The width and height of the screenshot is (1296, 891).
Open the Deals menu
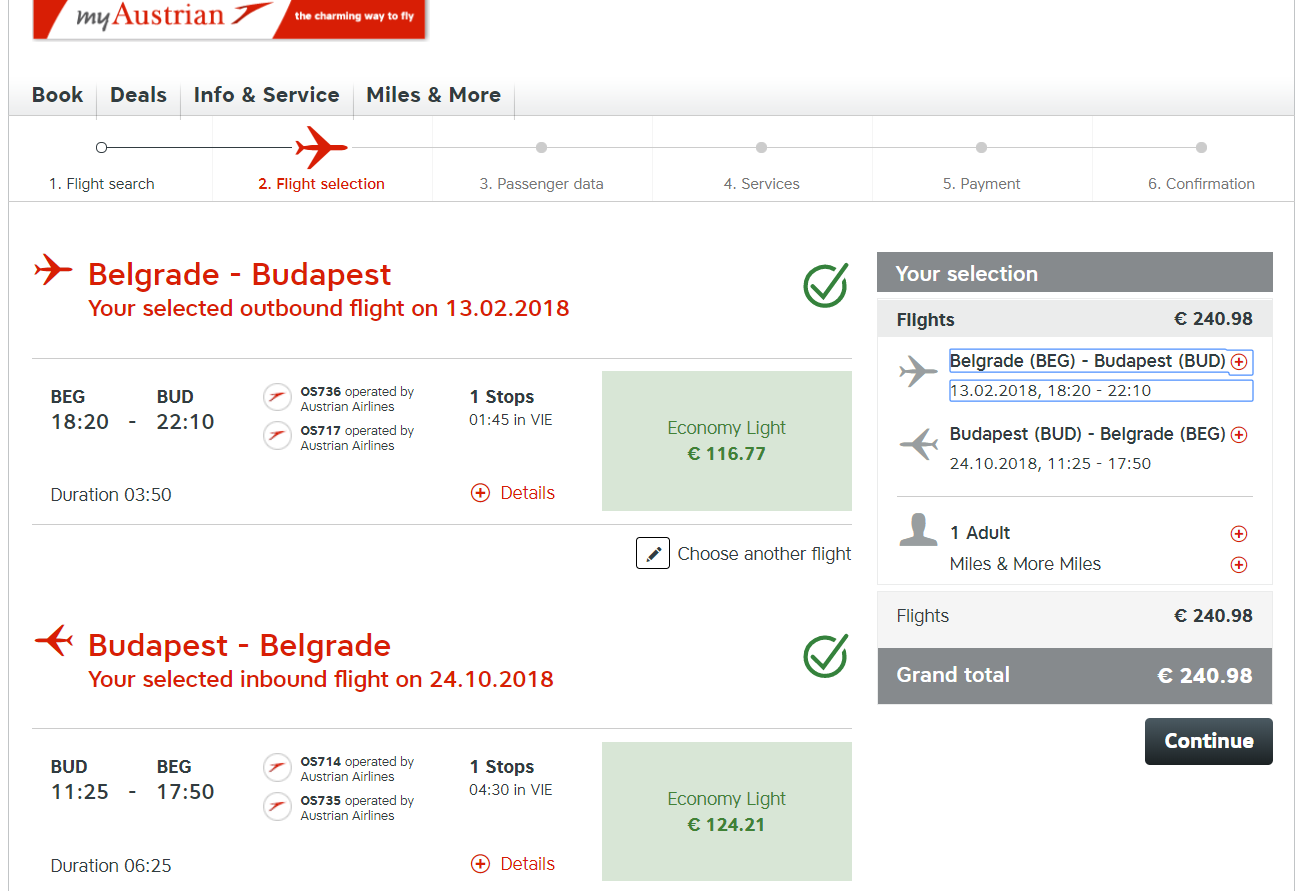[138, 95]
